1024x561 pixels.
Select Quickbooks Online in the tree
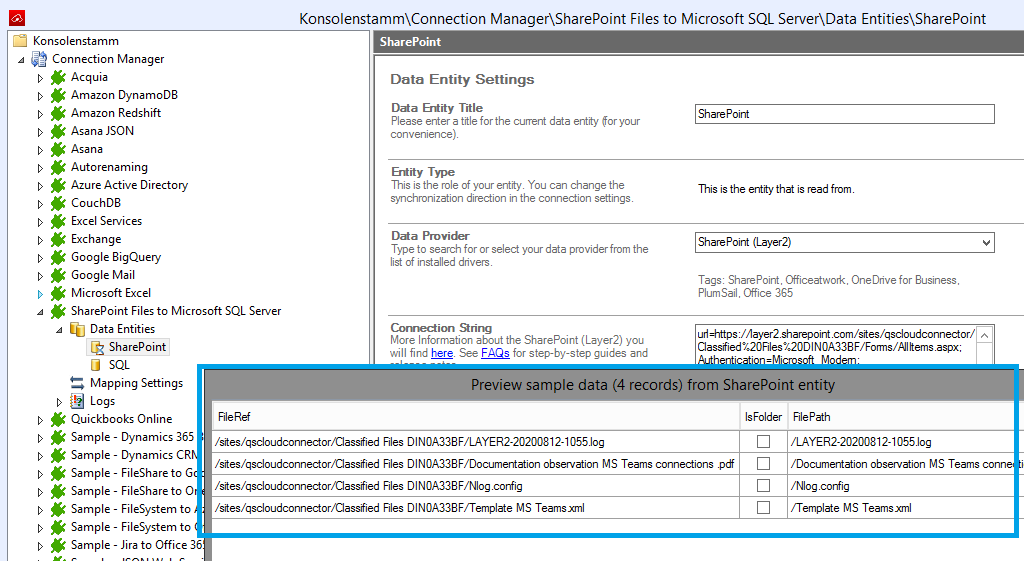121,419
